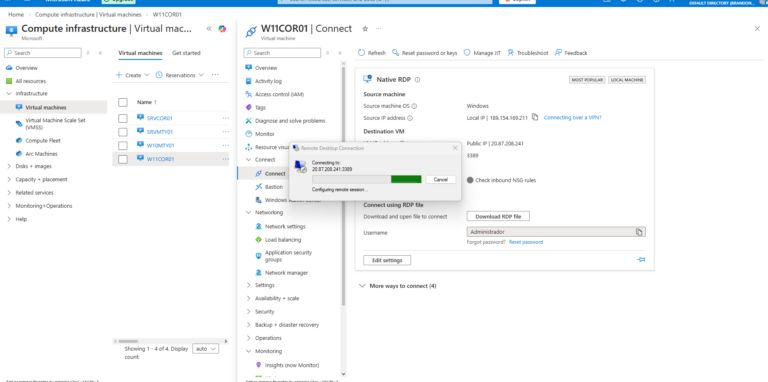Click Edit settings button
Image resolution: width=768 pixels, height=382 pixels.
387,261
